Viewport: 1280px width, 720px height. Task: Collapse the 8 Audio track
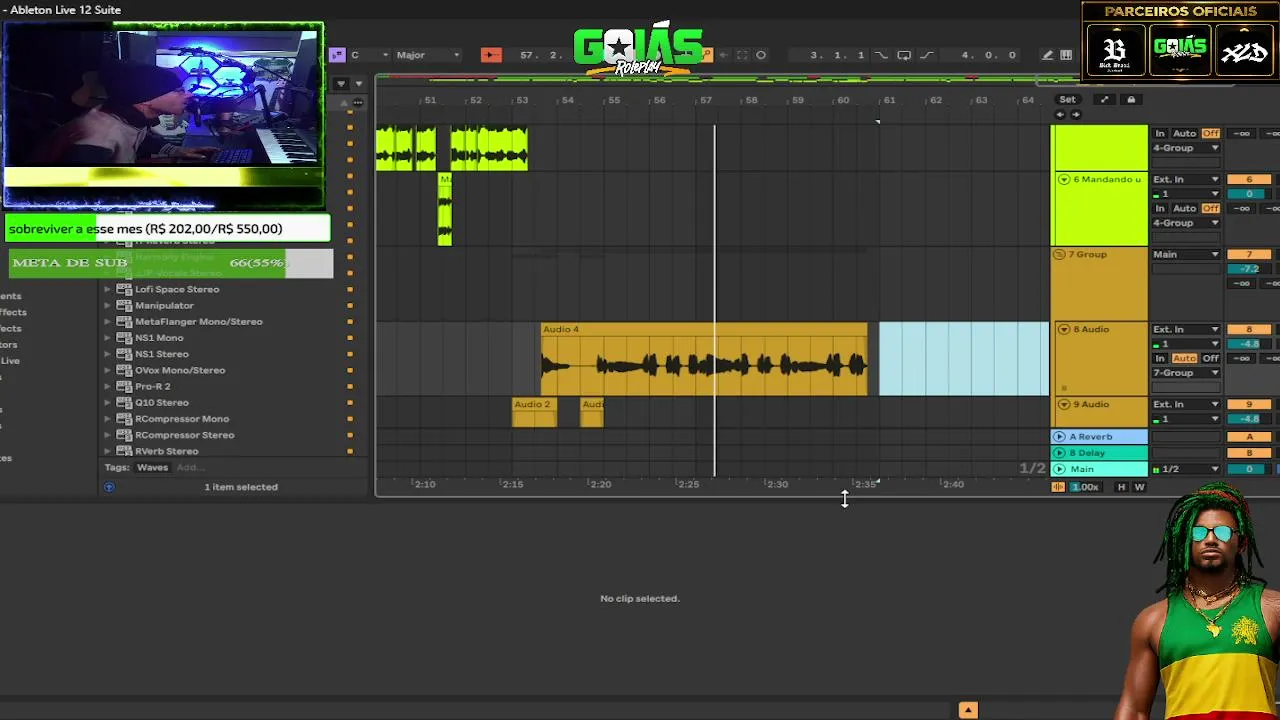(x=1063, y=330)
